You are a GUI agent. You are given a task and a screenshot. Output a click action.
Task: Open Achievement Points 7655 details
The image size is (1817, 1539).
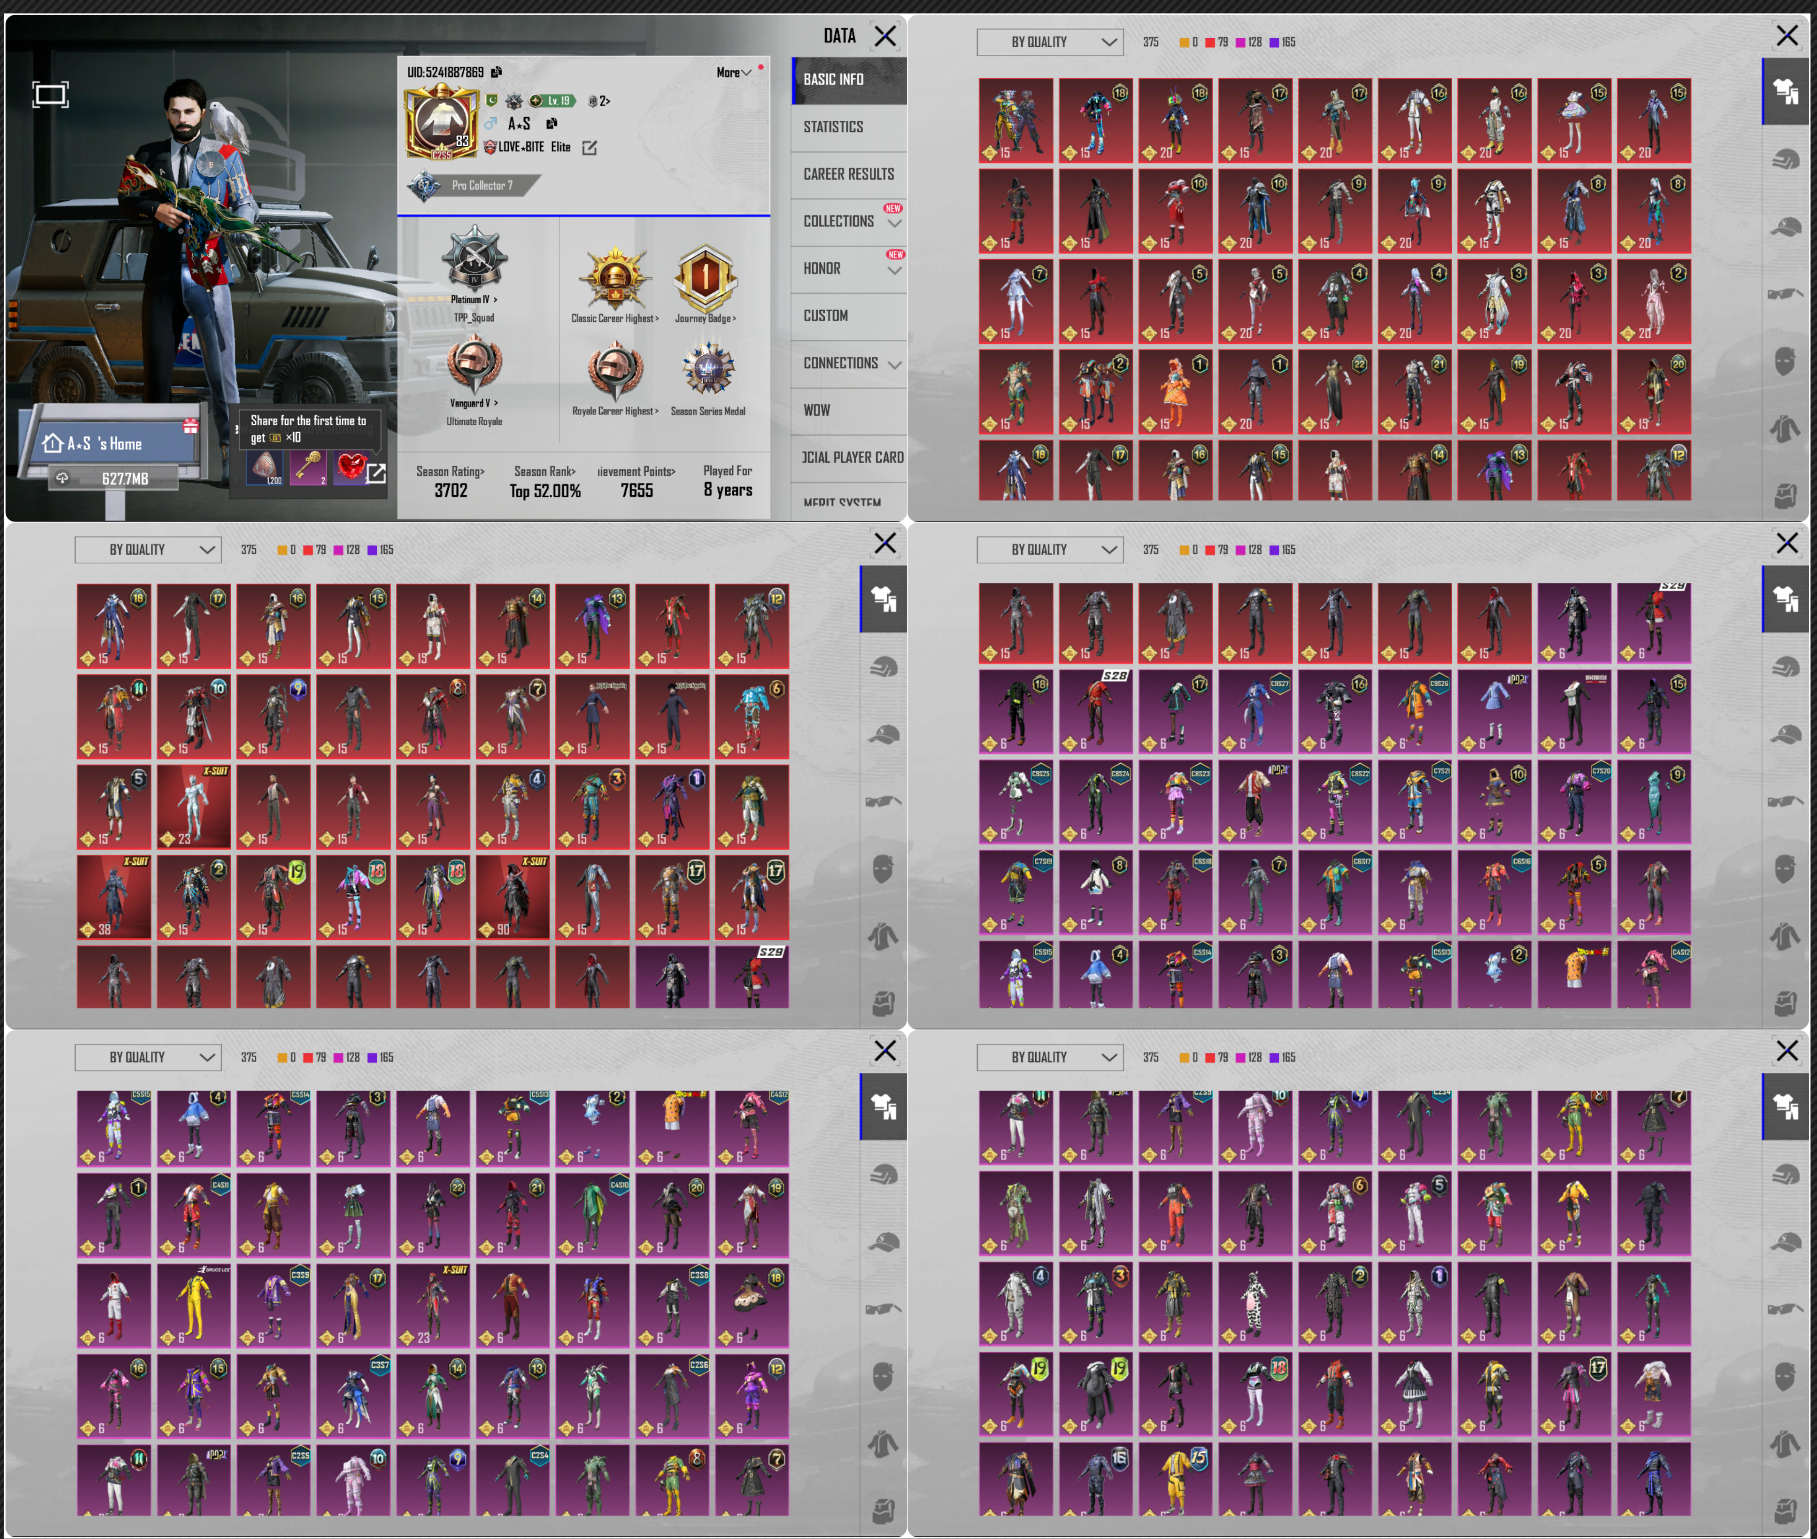tap(637, 481)
